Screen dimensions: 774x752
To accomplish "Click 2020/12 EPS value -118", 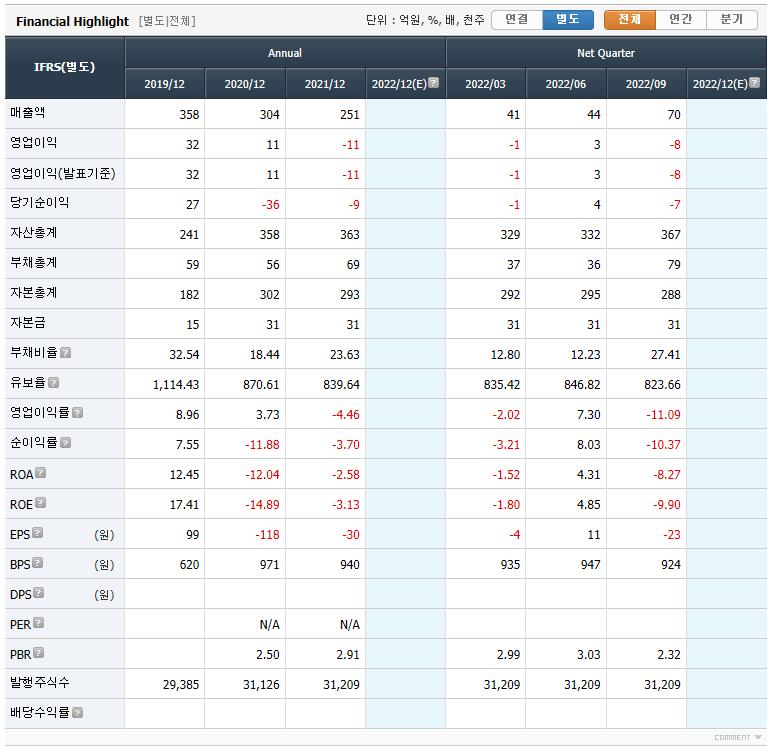I will 267,534.
